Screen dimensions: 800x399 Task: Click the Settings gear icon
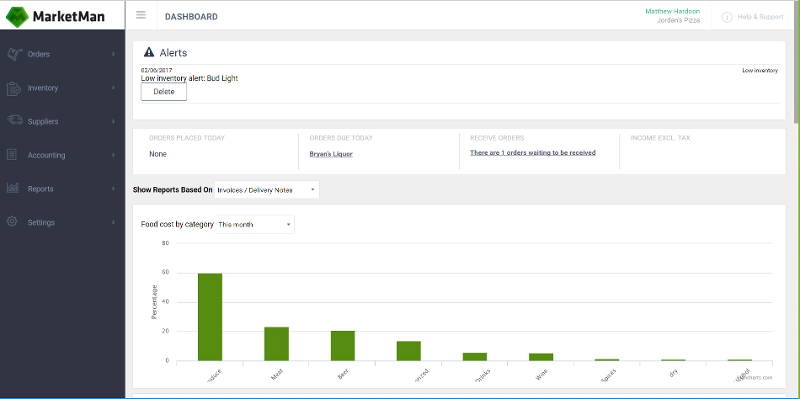click(12, 221)
